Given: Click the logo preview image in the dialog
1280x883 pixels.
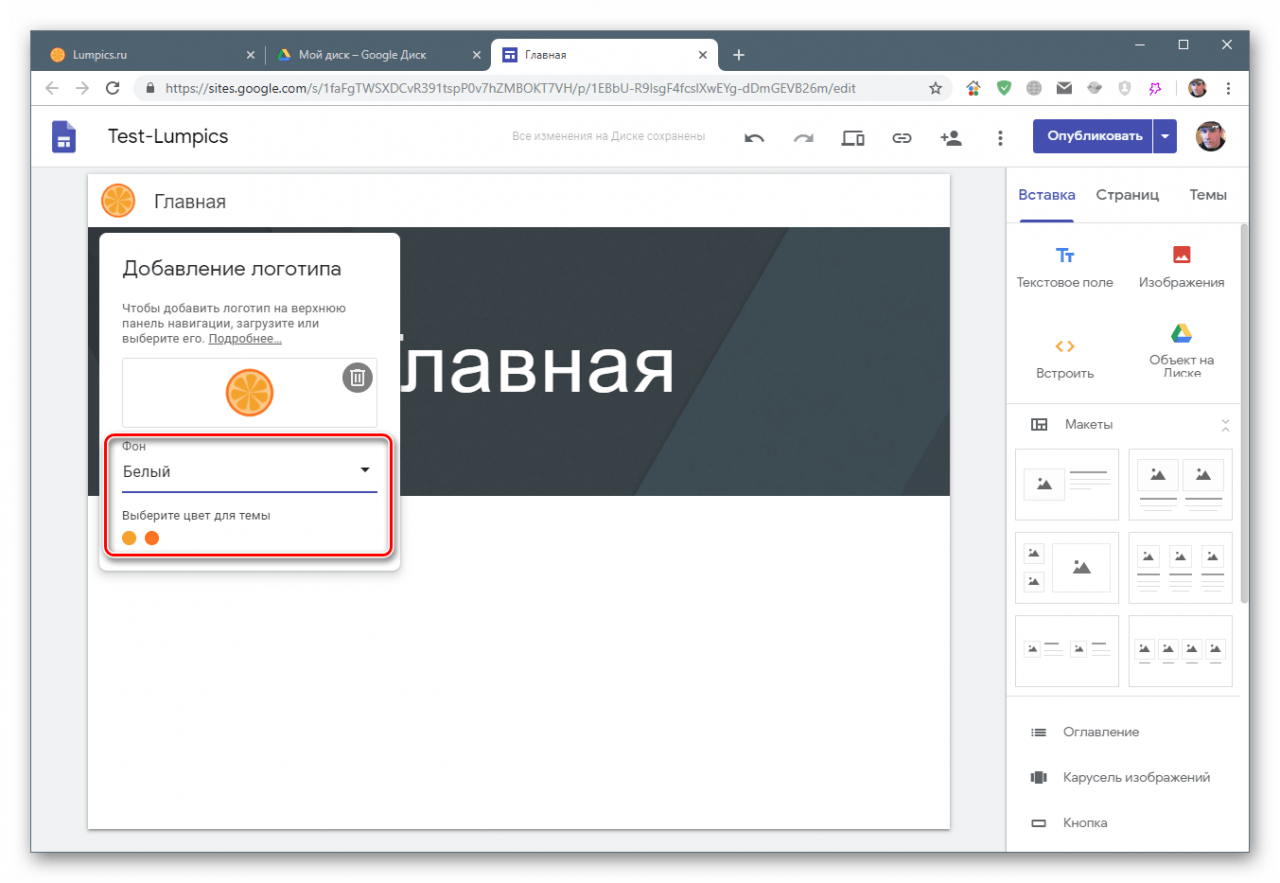Looking at the screenshot, I should [249, 393].
